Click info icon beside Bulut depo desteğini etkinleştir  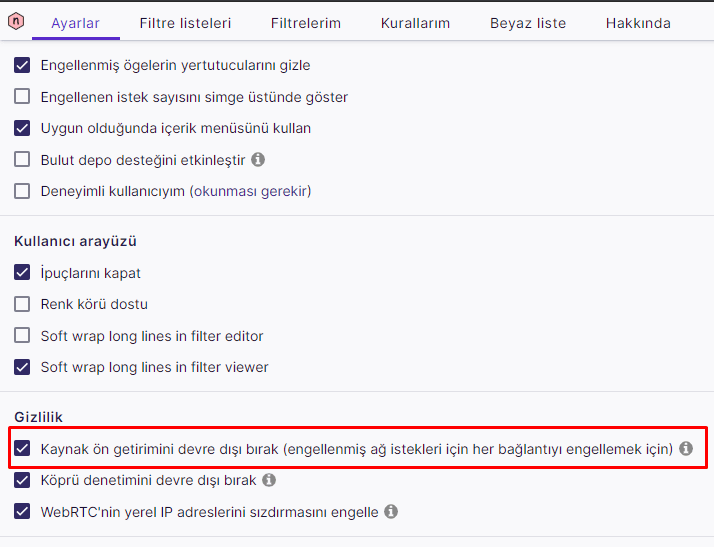point(258,159)
